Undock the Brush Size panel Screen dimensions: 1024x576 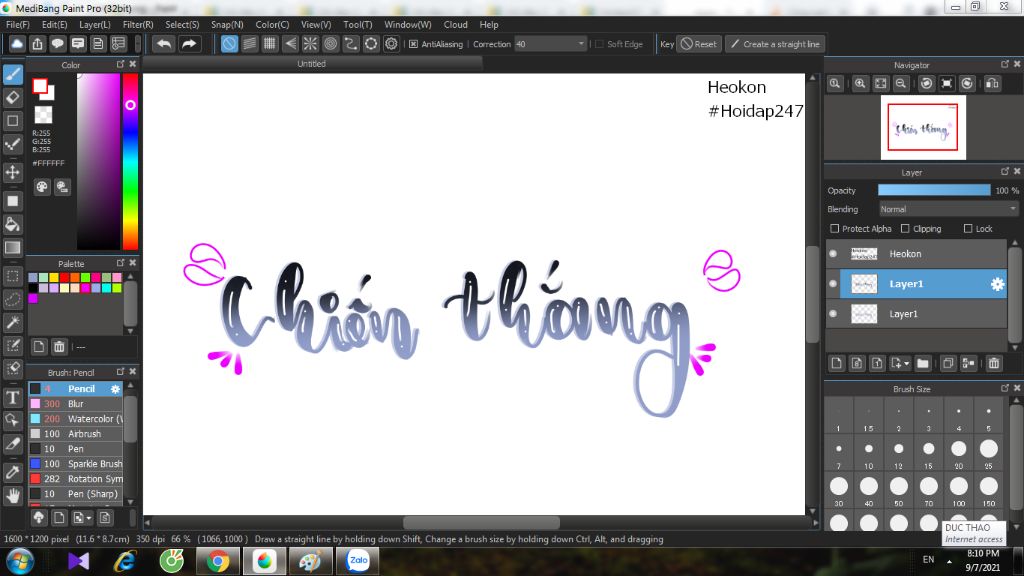1004,388
